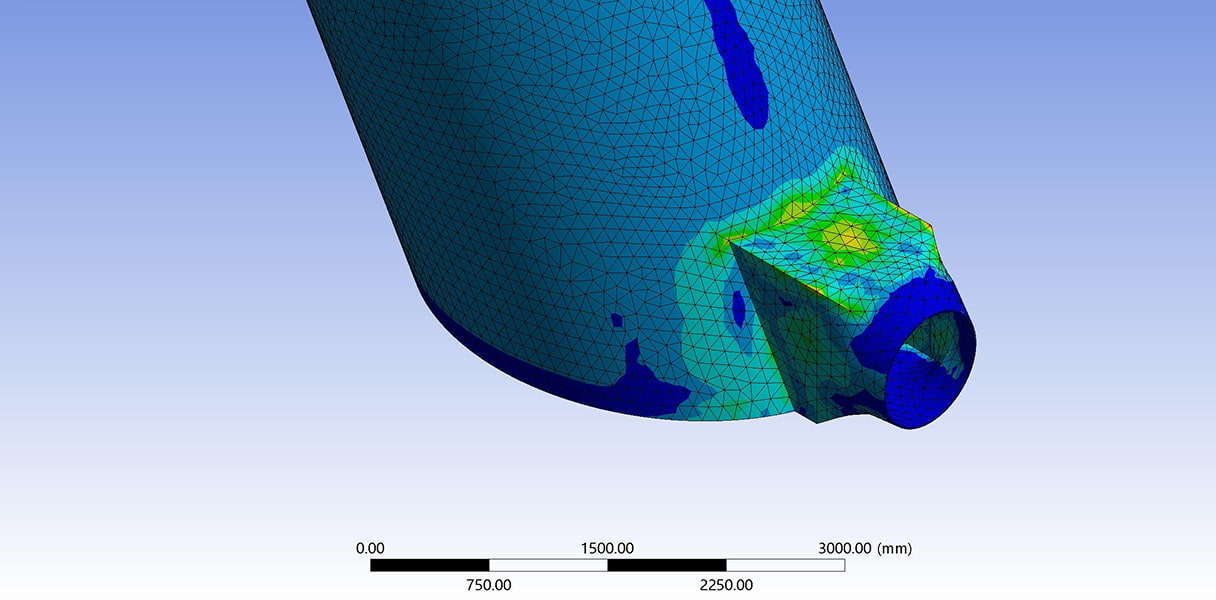Click the first black segment of the scale bar
The height and width of the screenshot is (600, 1216).
tap(429, 565)
